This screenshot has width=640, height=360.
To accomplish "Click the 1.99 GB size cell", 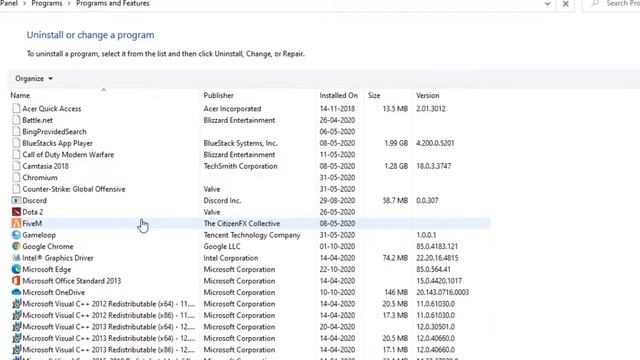I will [396, 143].
